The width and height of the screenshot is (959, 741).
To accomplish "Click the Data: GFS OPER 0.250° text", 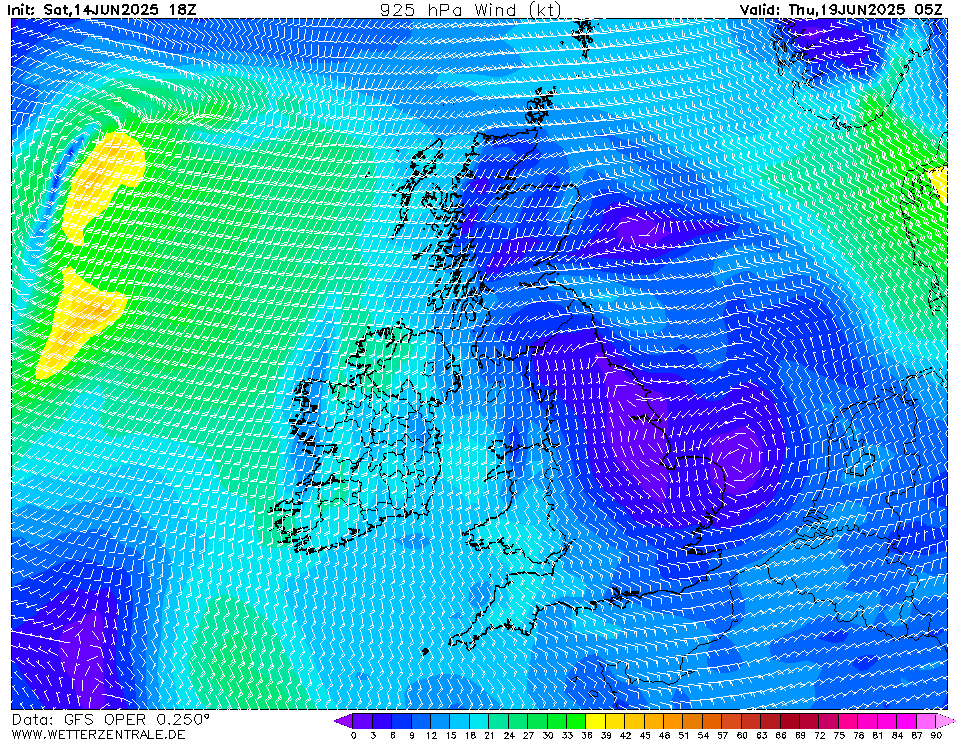I will 110,720.
